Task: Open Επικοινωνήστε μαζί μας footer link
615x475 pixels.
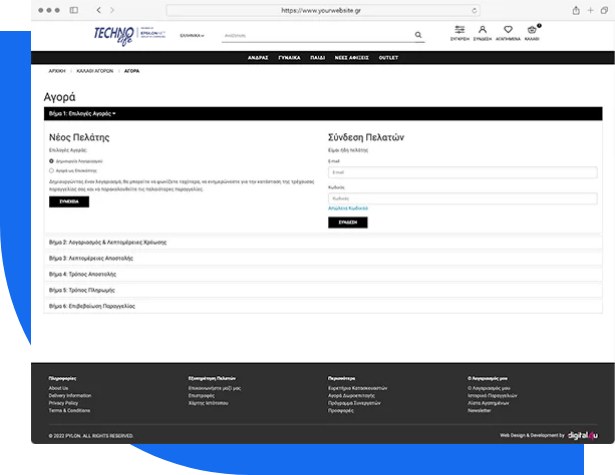Action: pyautogui.click(x=215, y=388)
